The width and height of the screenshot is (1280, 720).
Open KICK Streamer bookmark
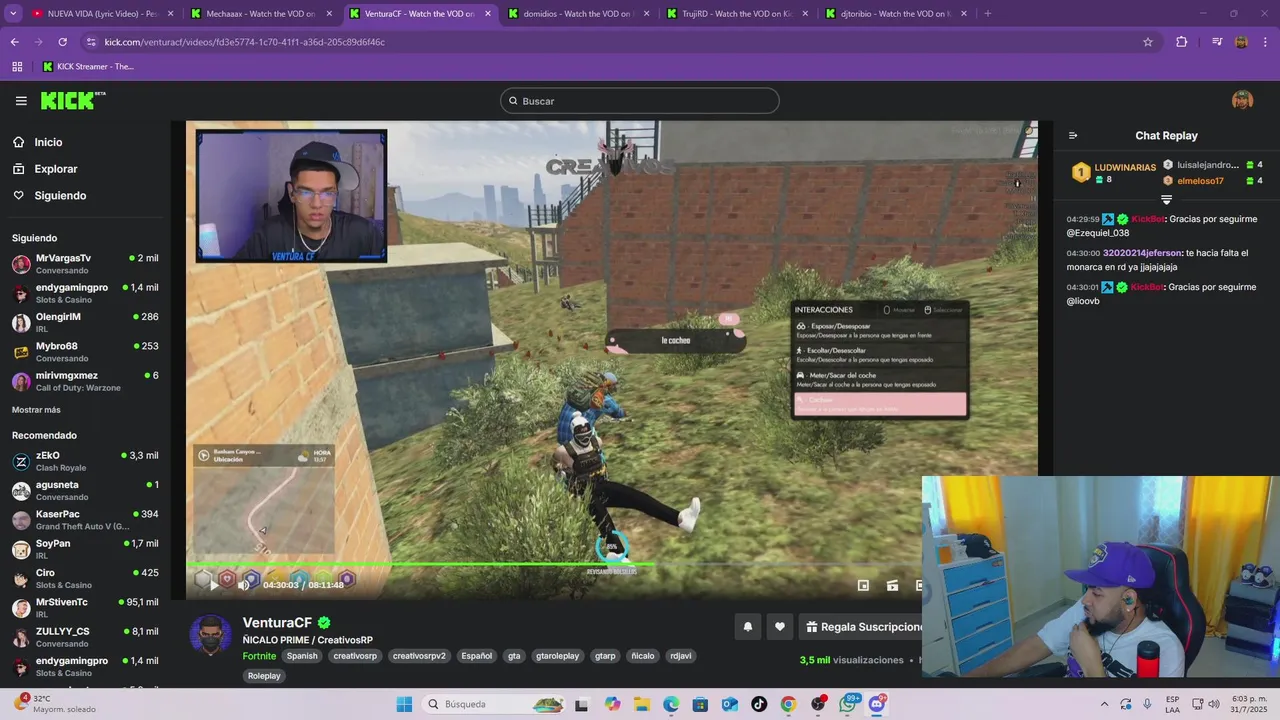coord(88,67)
